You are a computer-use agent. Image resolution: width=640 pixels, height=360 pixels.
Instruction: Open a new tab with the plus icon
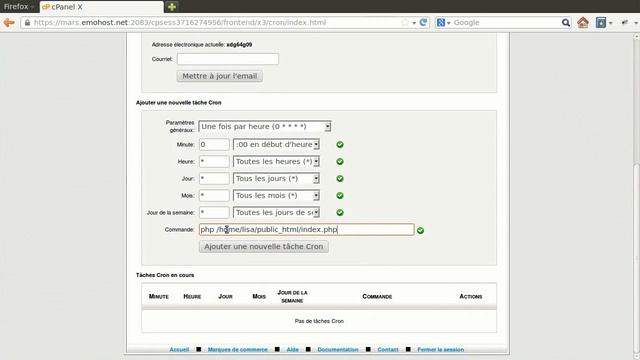pyautogui.click(x=172, y=7)
